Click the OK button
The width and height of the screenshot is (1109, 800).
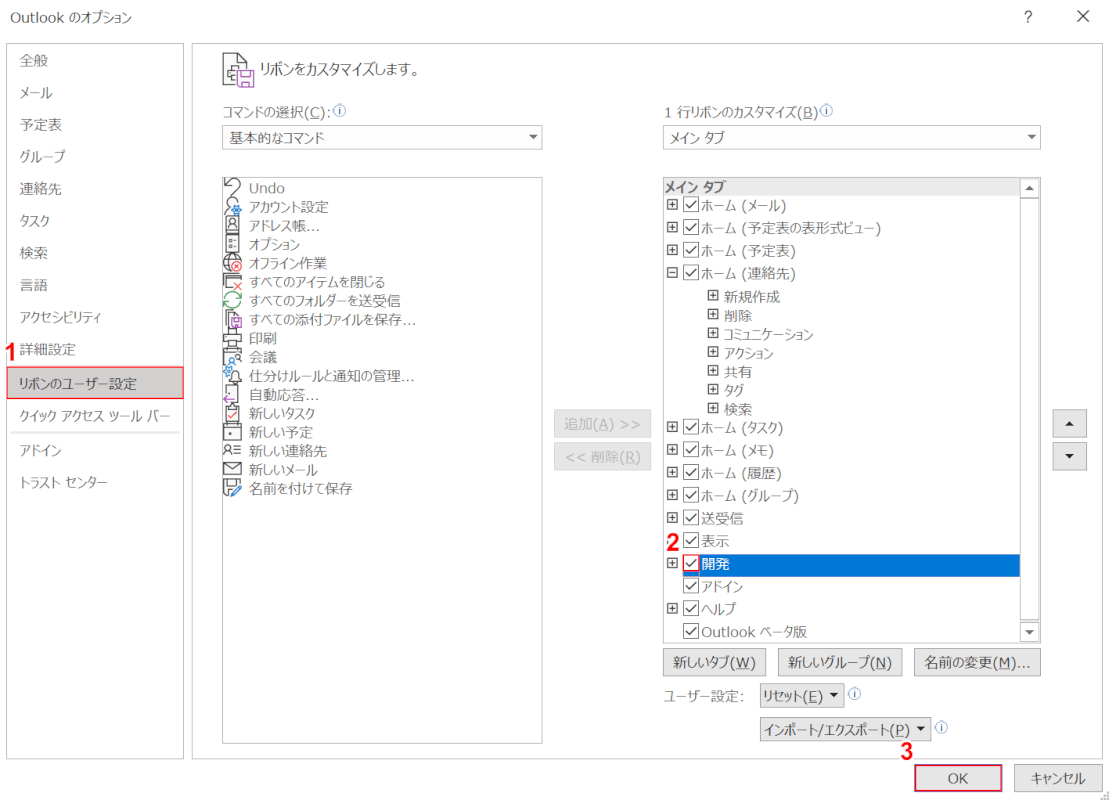point(958,778)
